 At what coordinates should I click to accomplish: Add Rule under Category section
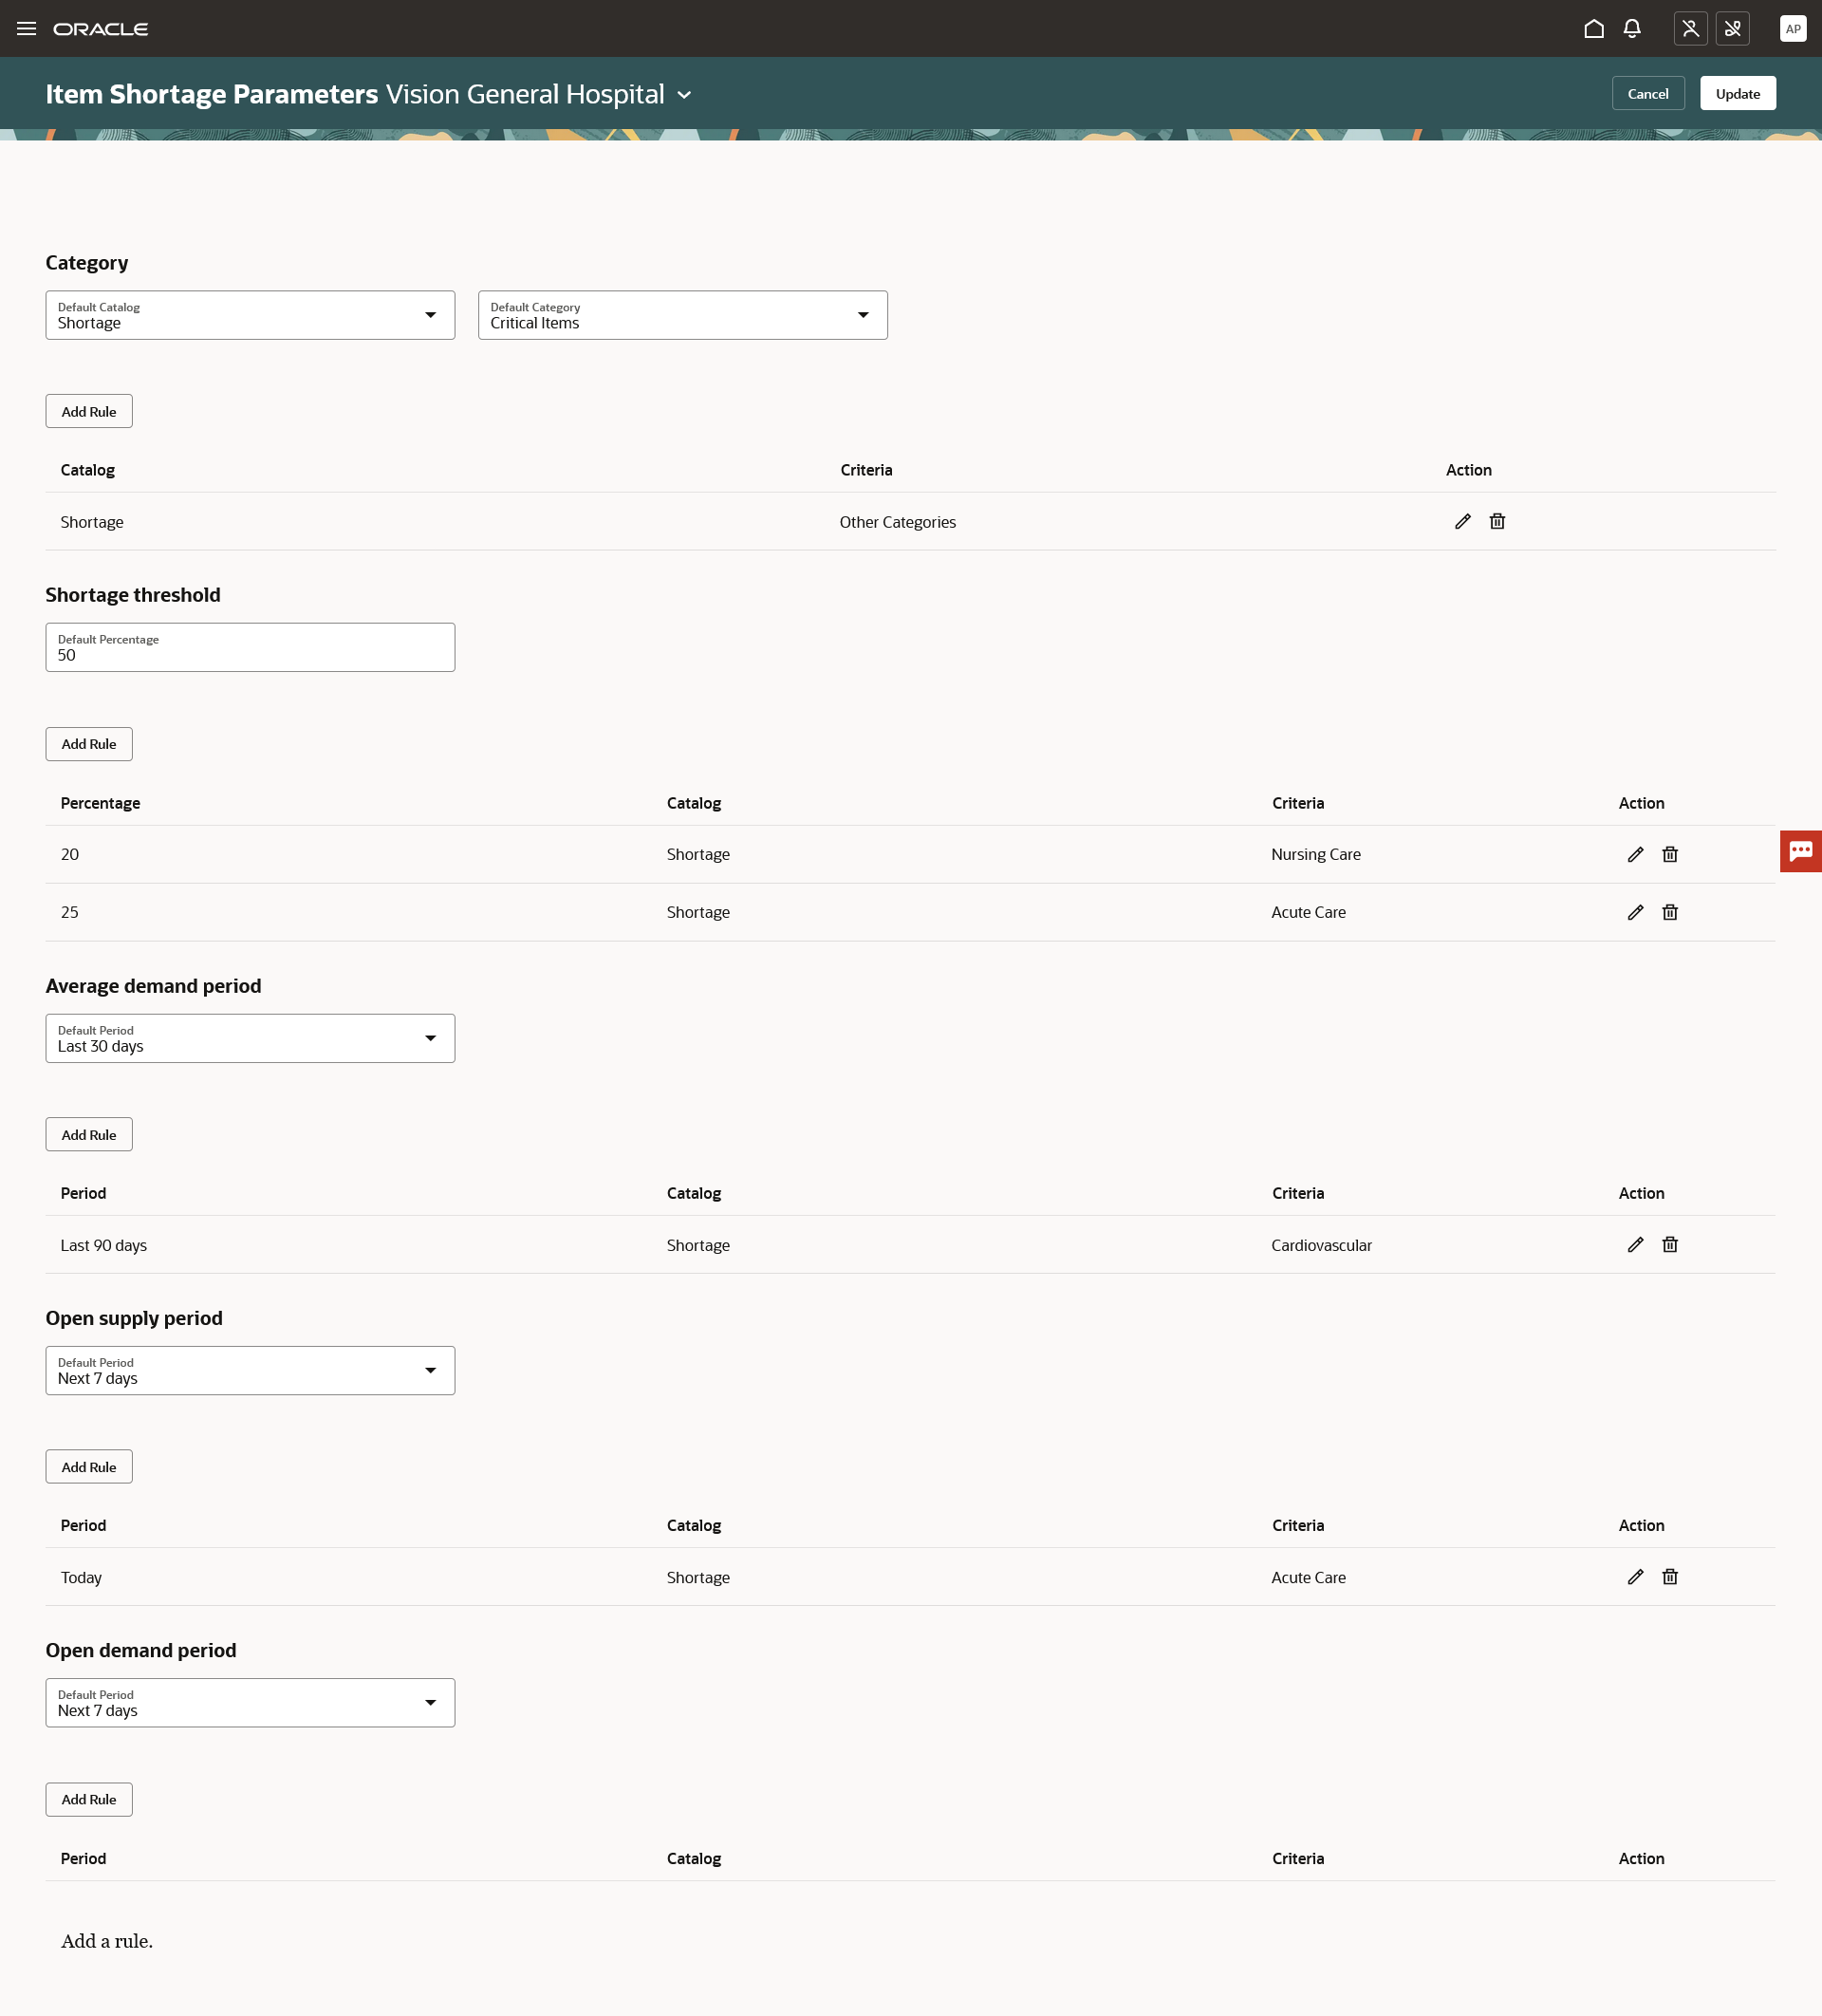89,411
